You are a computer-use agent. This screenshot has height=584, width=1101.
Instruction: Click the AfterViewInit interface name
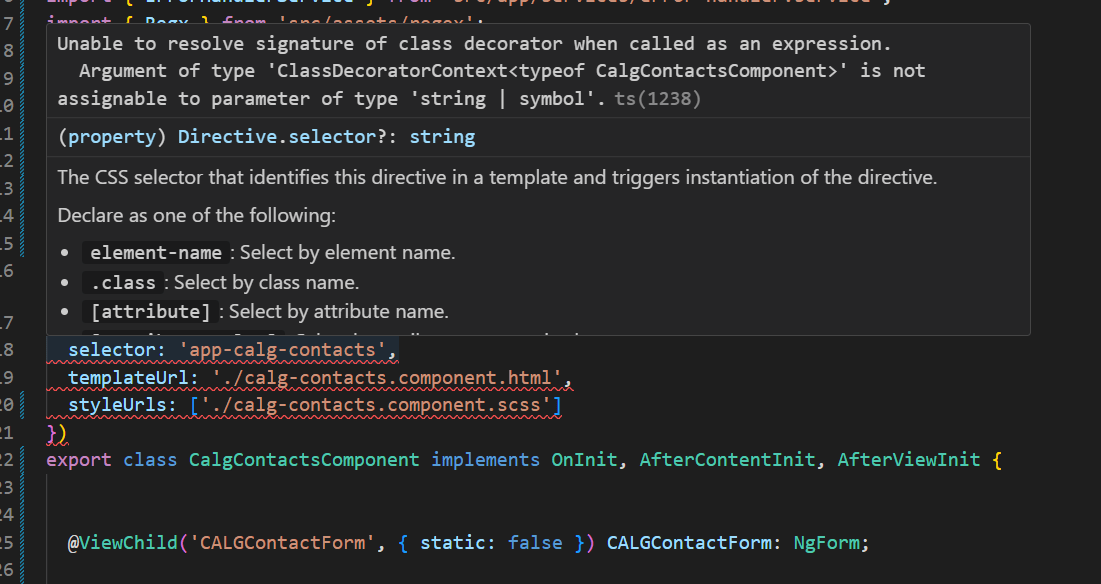(909, 460)
